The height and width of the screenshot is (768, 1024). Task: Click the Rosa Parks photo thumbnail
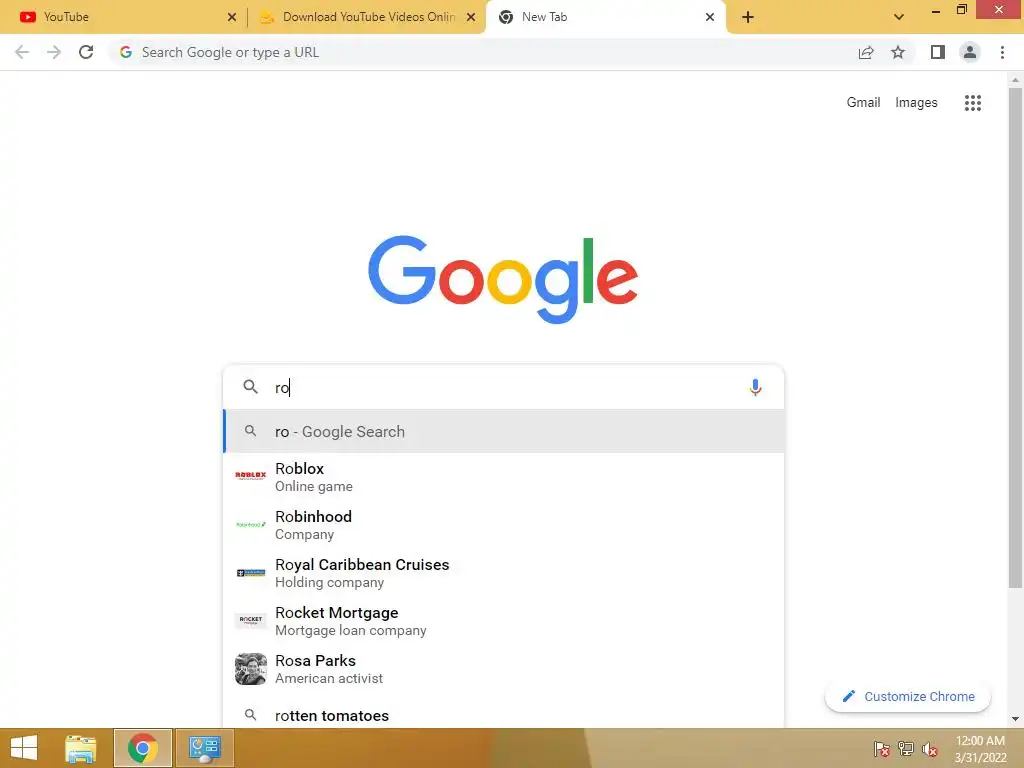pyautogui.click(x=251, y=669)
